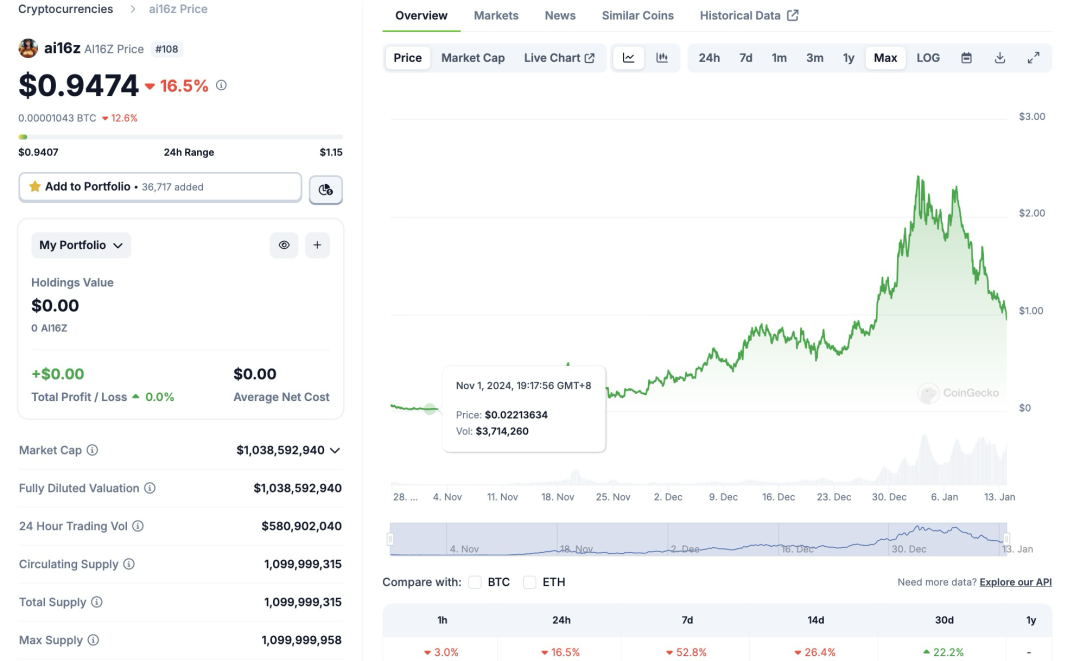Screen dimensions: 1080x661
Task: Click the highlighted chart data point marker
Action: (x=430, y=409)
